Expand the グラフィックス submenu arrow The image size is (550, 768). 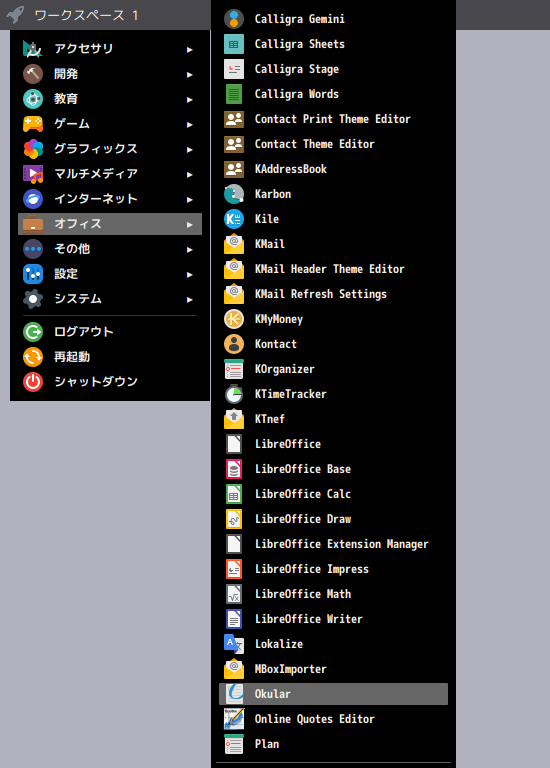pos(190,149)
